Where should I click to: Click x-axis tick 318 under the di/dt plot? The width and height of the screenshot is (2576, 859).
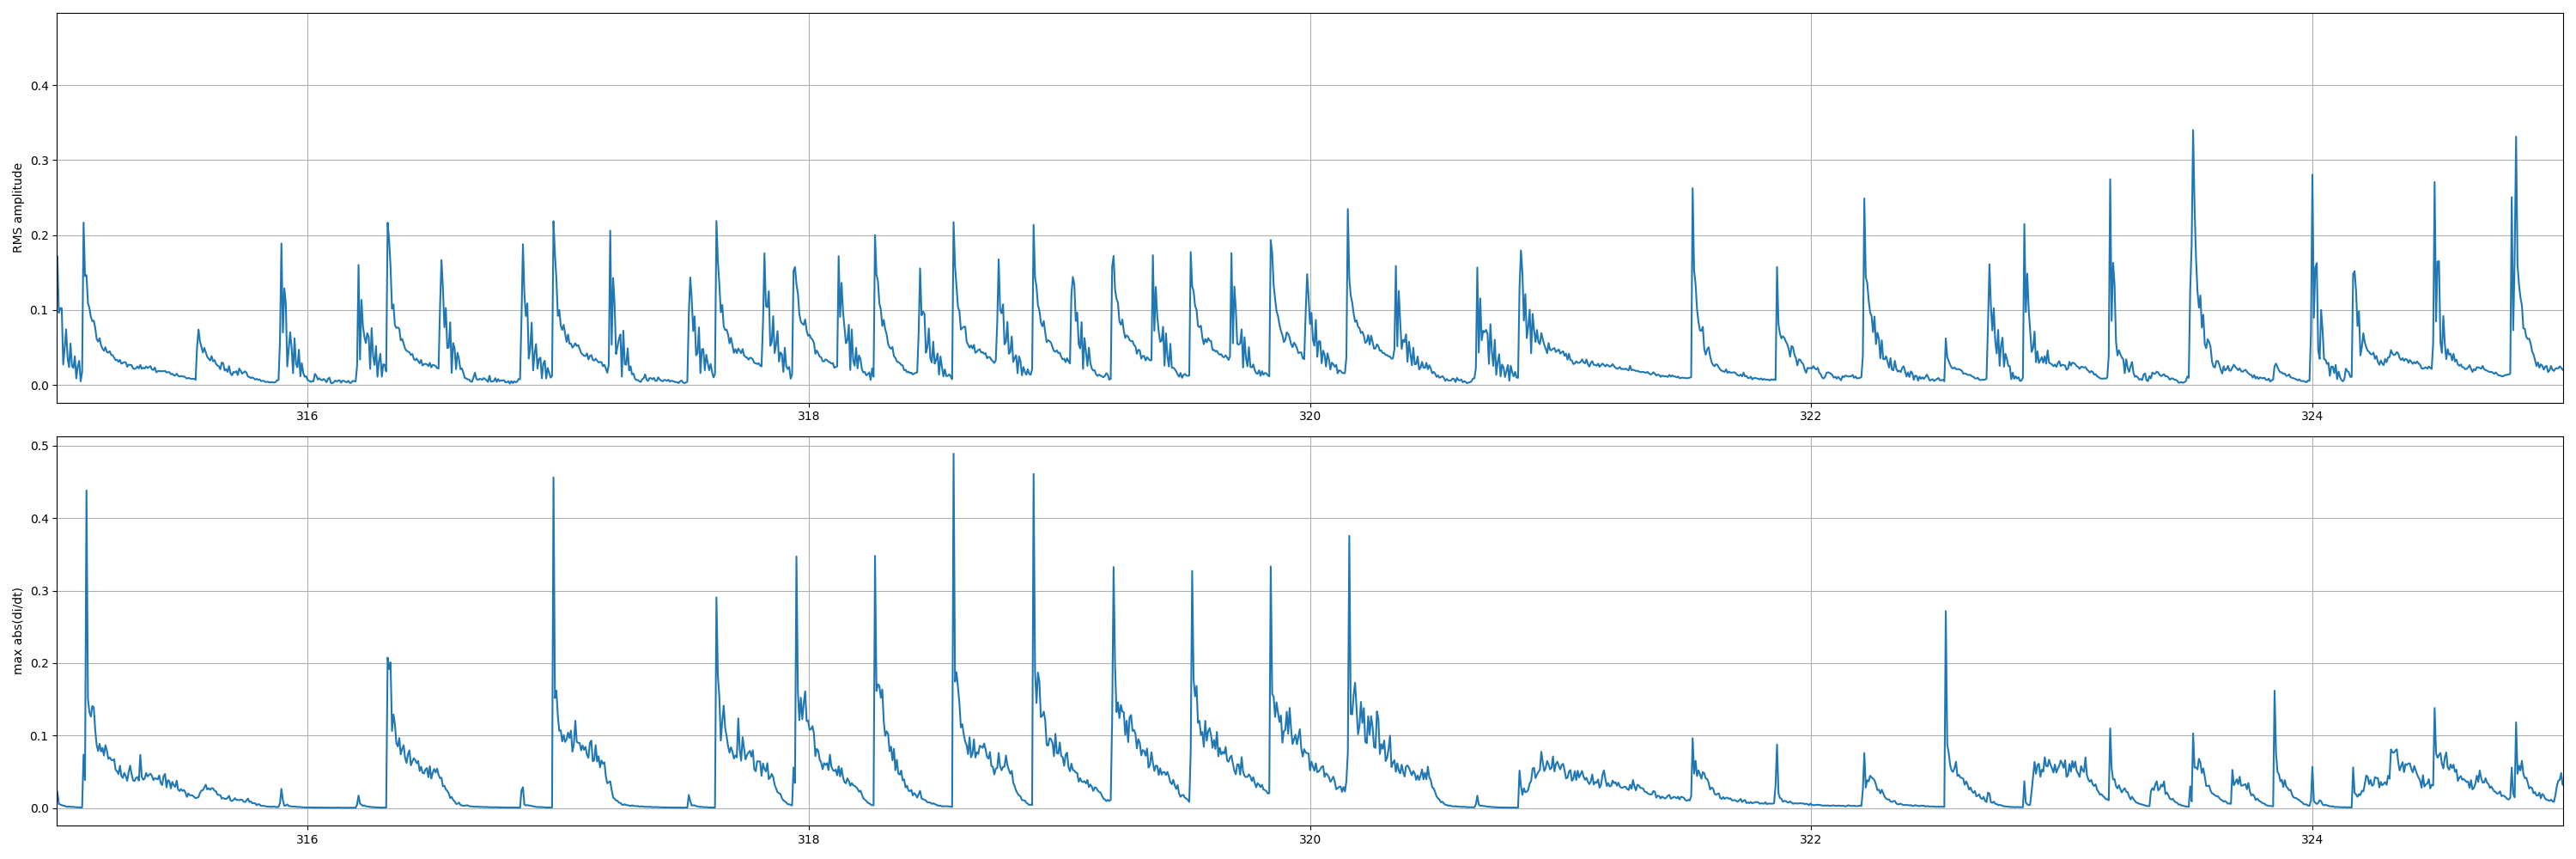[808, 840]
